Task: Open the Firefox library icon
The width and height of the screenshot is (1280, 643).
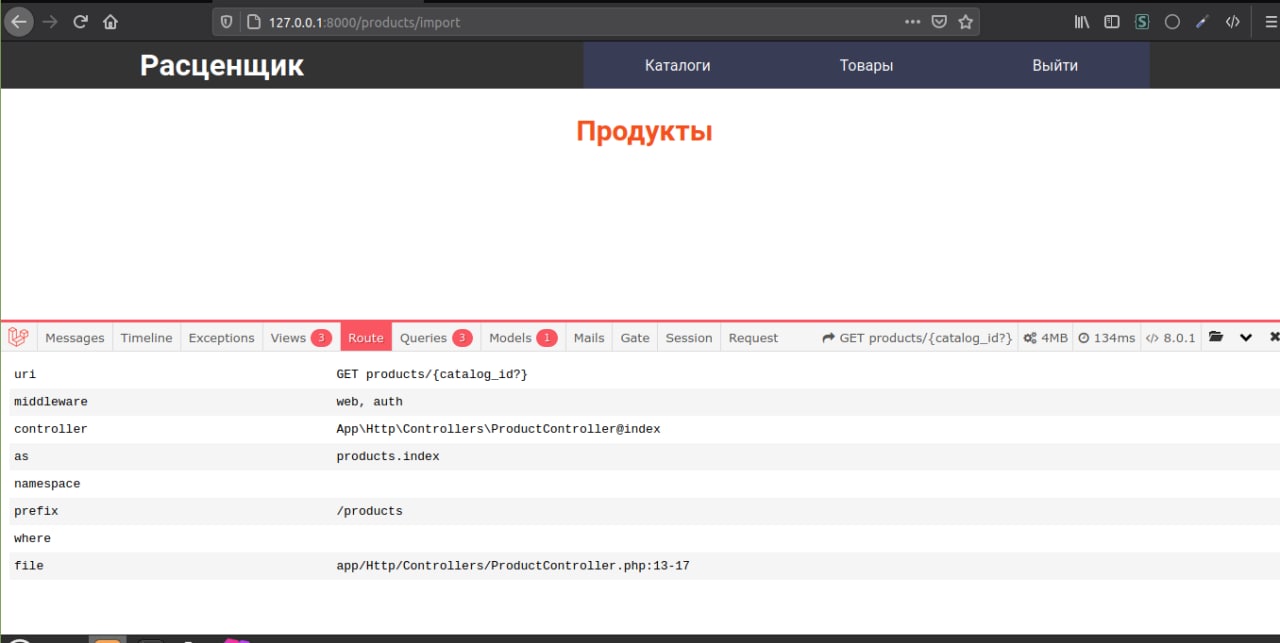Action: [x=1081, y=21]
